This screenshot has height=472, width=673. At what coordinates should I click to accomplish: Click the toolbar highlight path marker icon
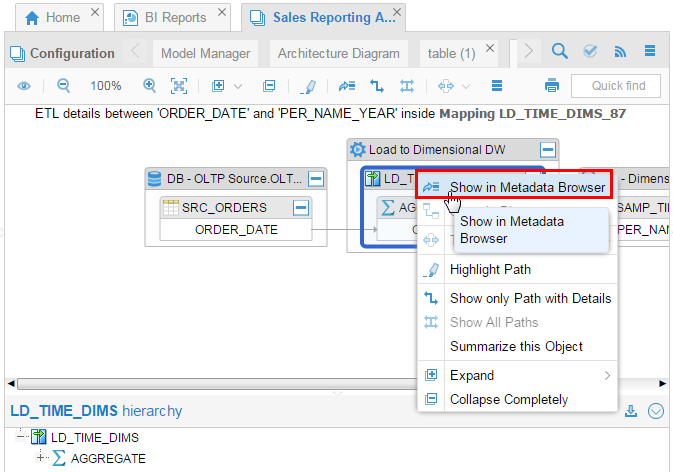click(x=308, y=86)
